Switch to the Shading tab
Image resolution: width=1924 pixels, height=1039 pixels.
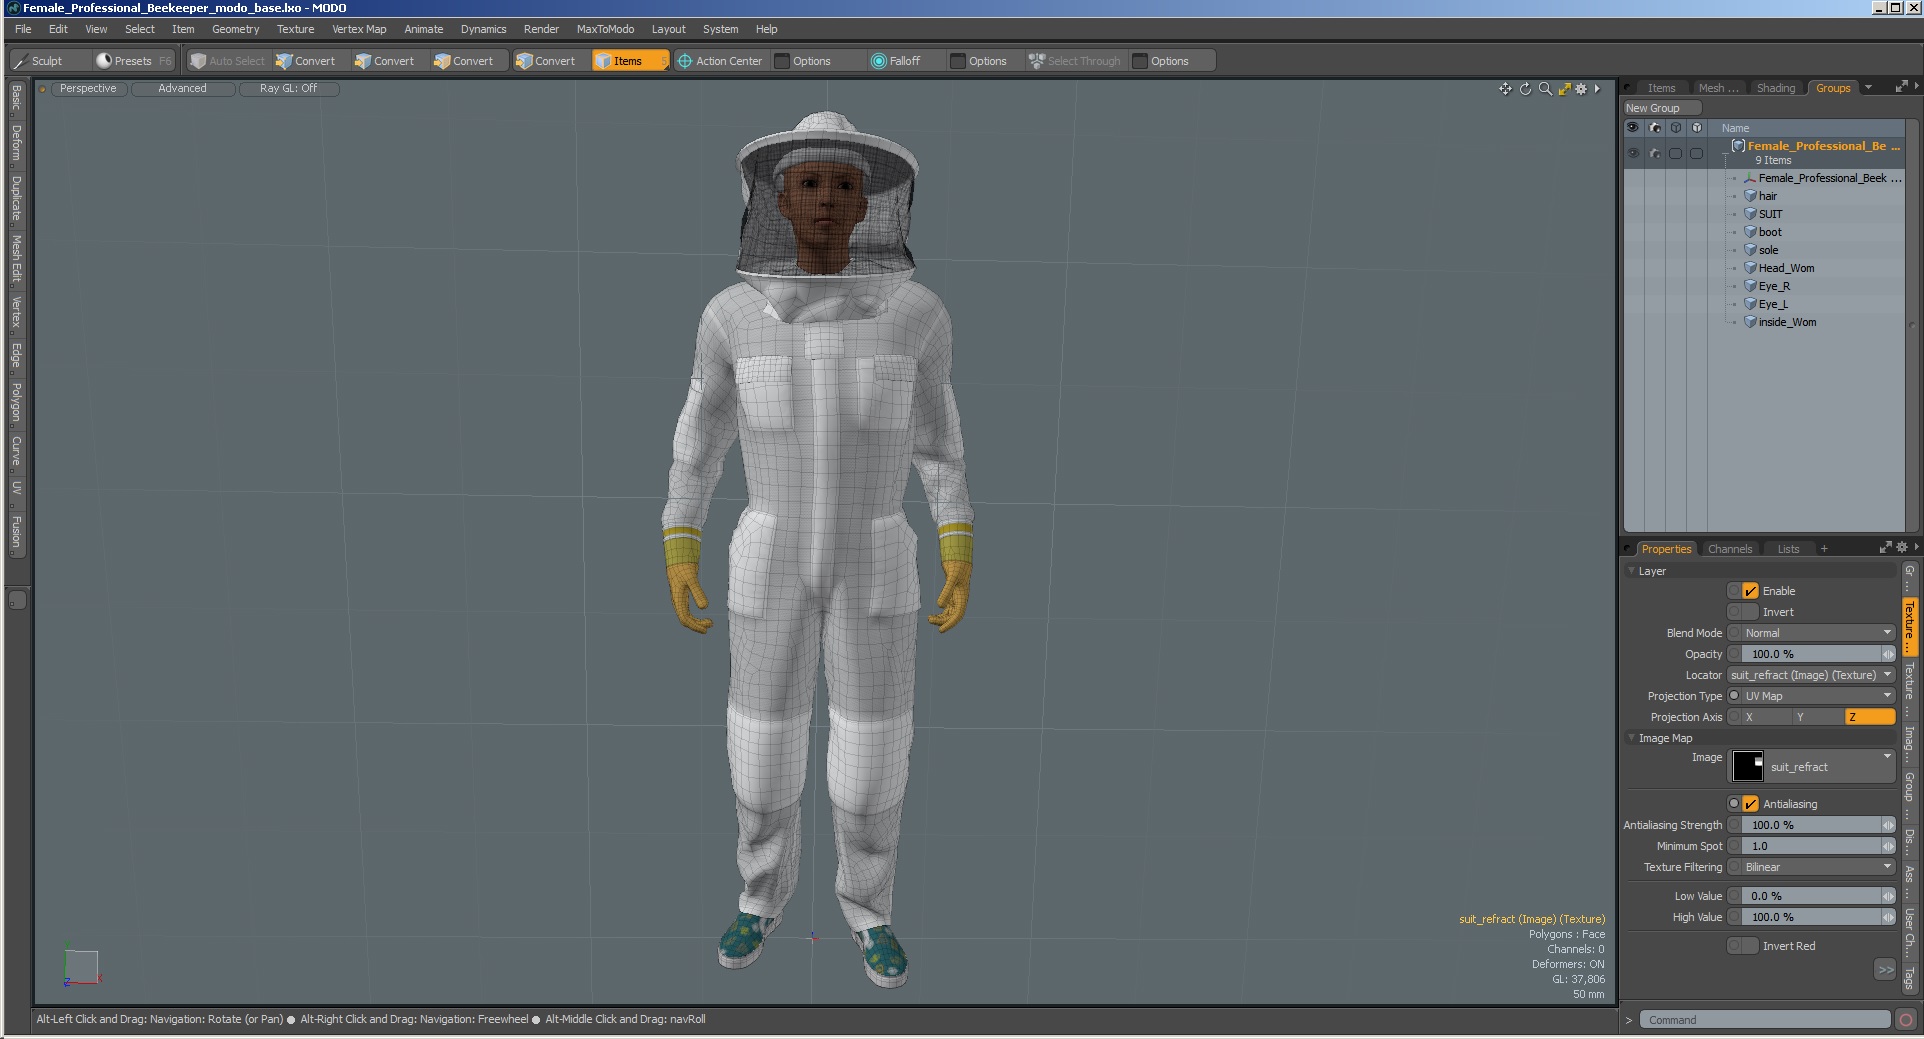(1776, 88)
